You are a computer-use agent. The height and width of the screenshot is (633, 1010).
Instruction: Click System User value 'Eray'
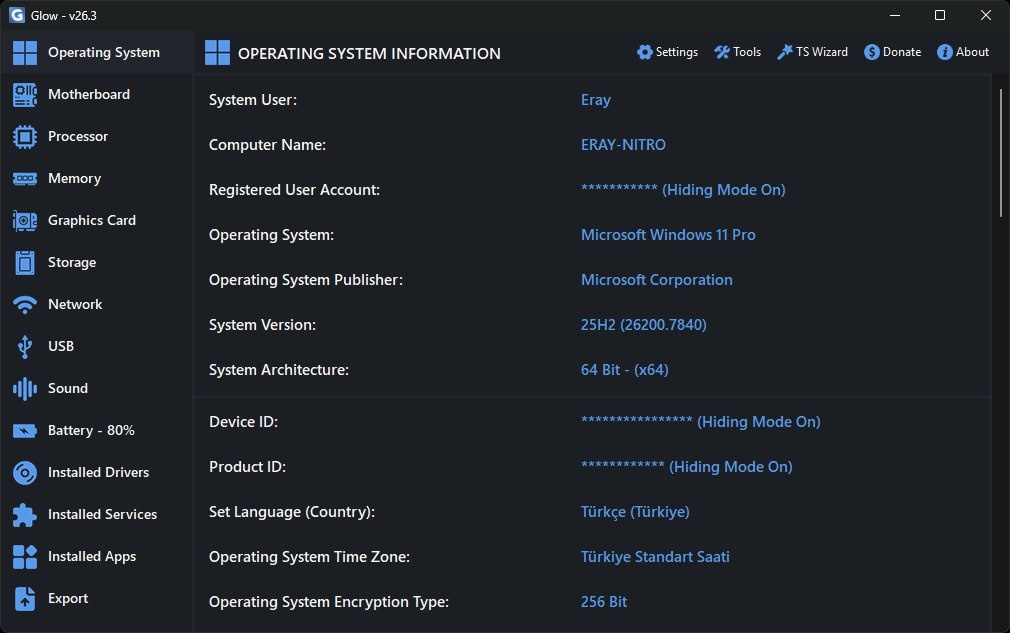pyautogui.click(x=595, y=100)
